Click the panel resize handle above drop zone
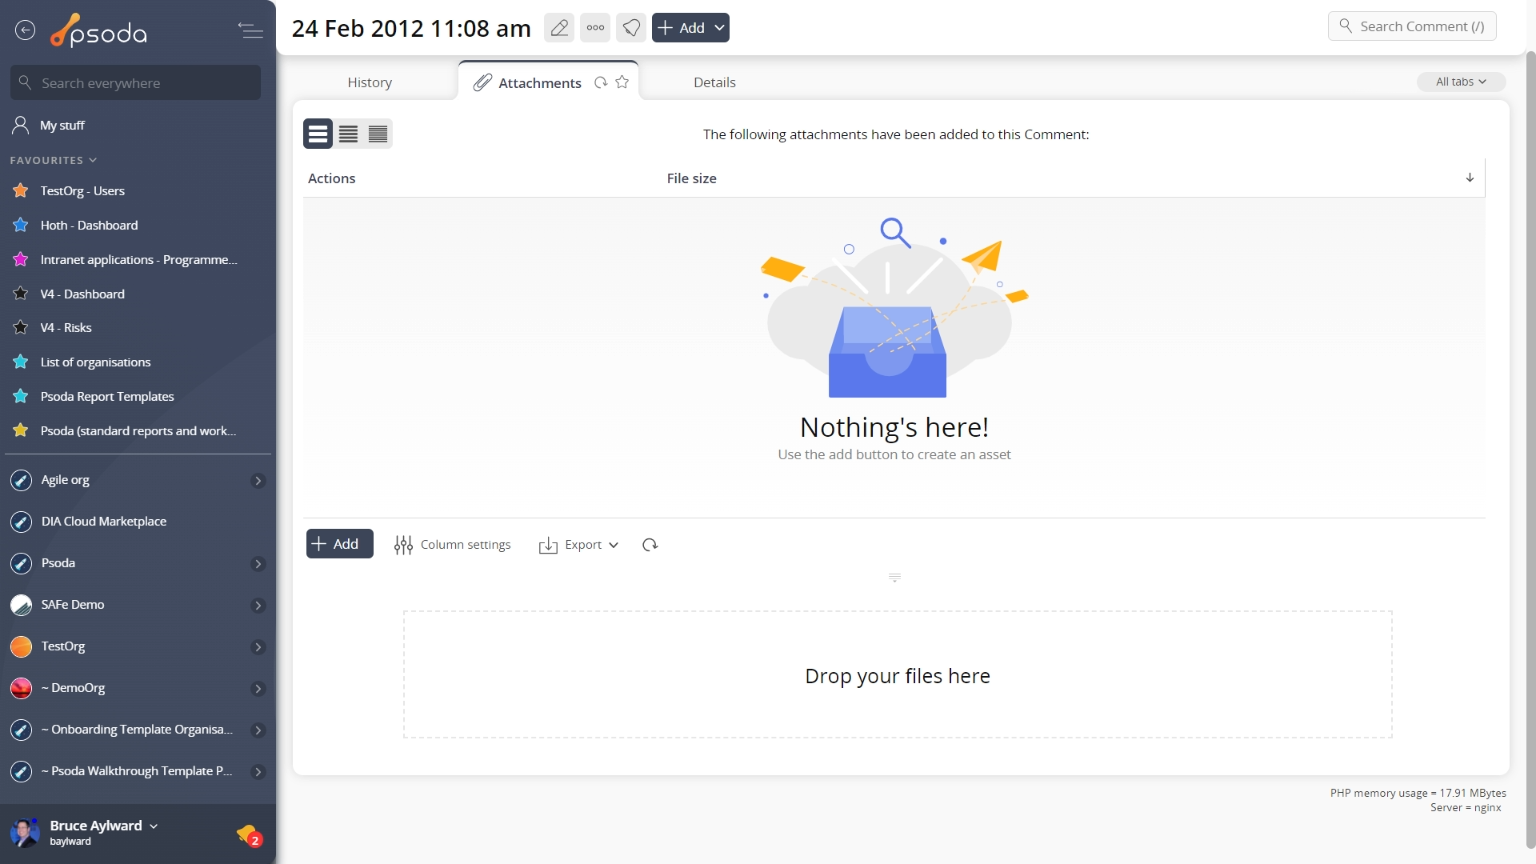 pos(895,578)
